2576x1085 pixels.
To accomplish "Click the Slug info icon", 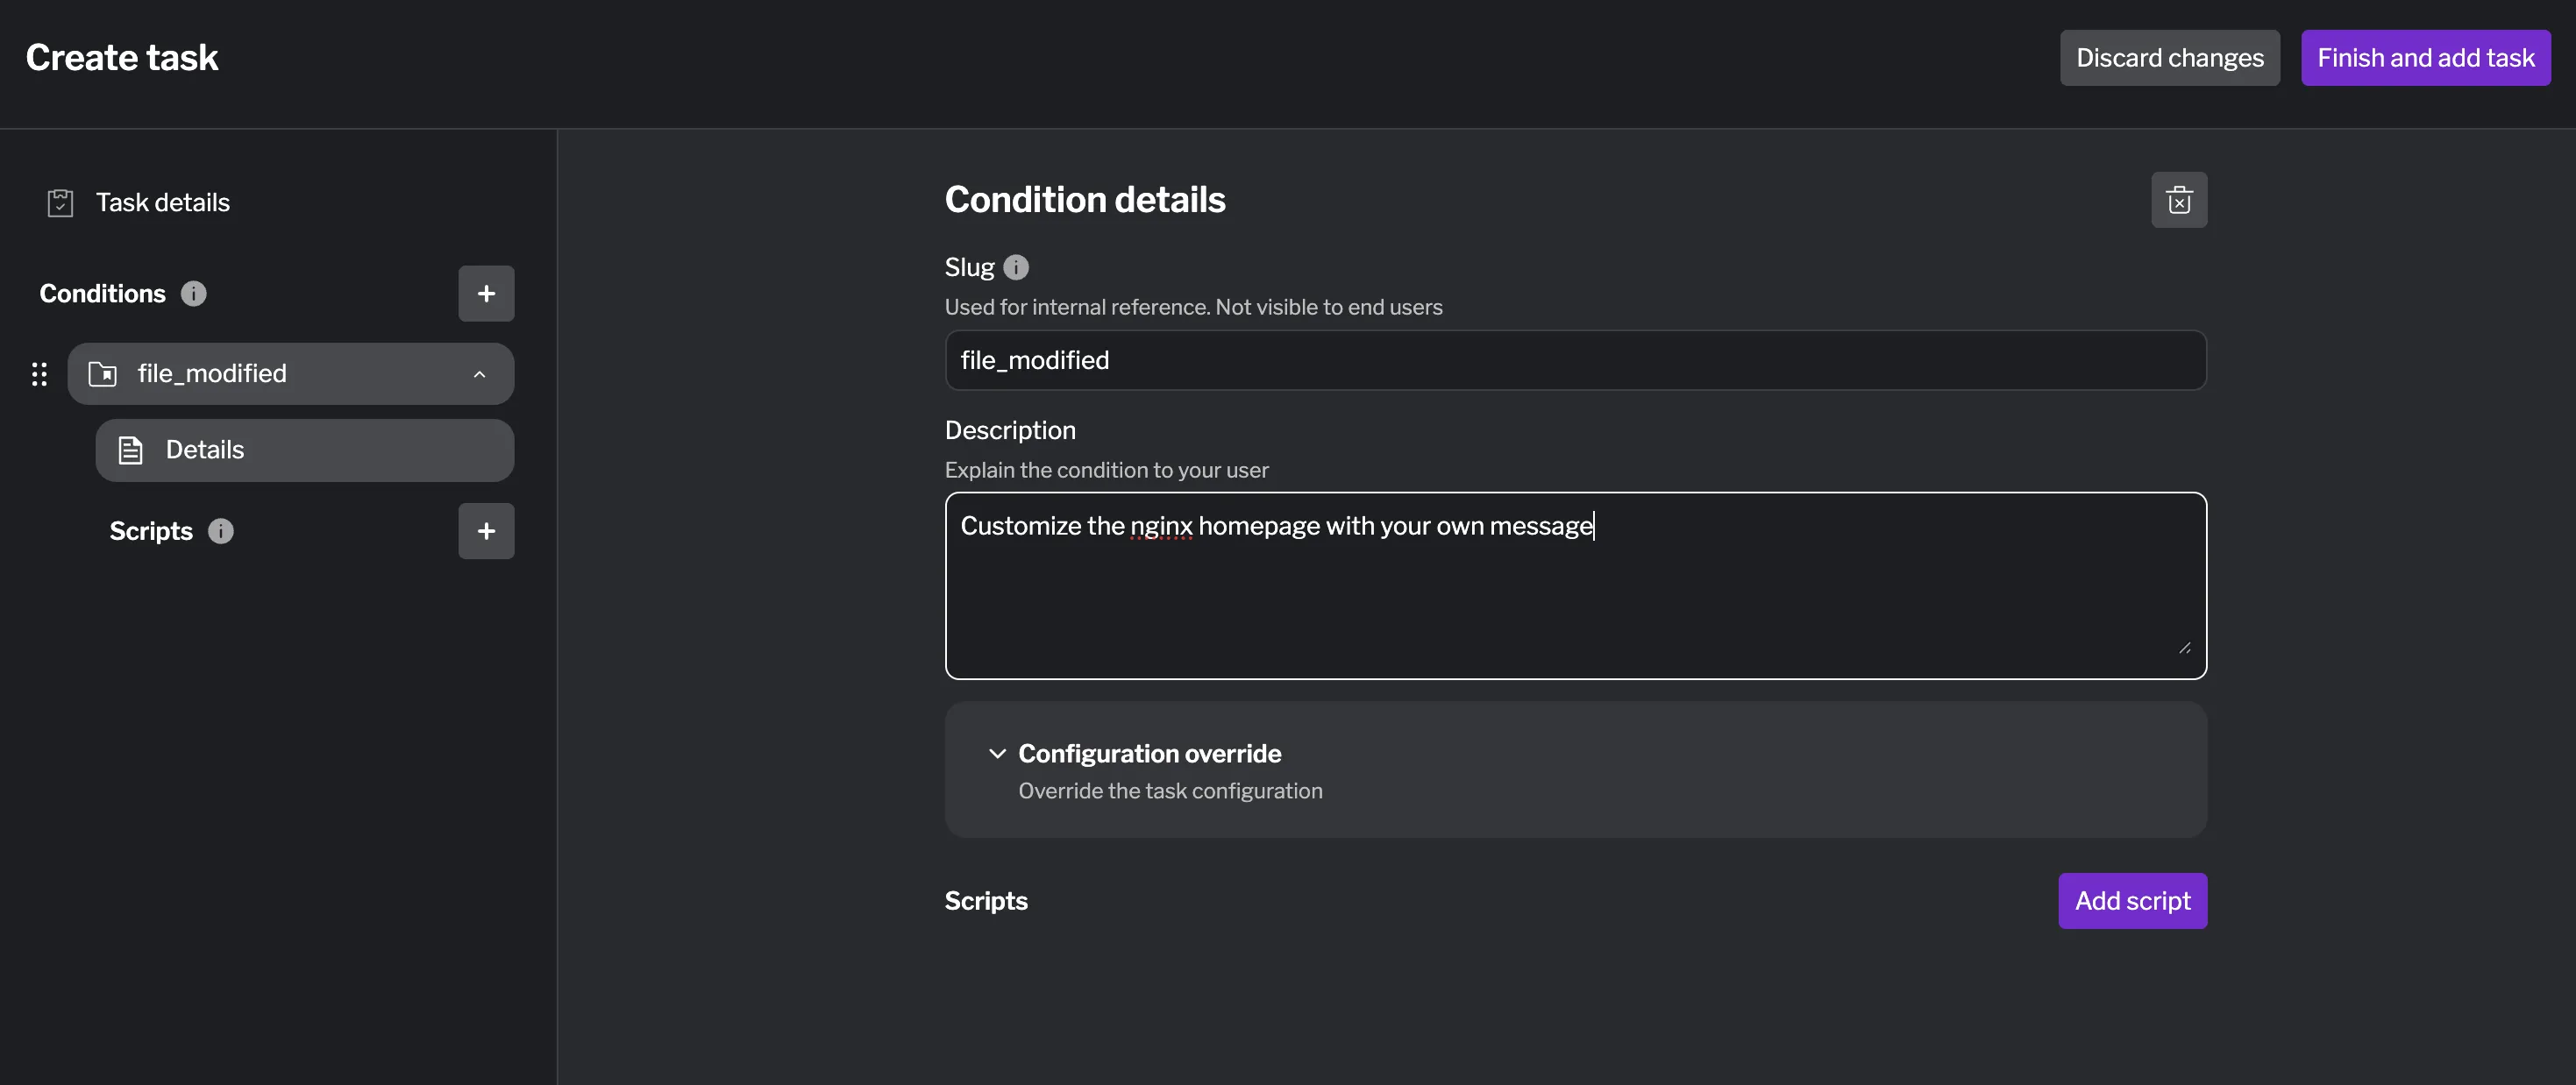I will click(1015, 267).
